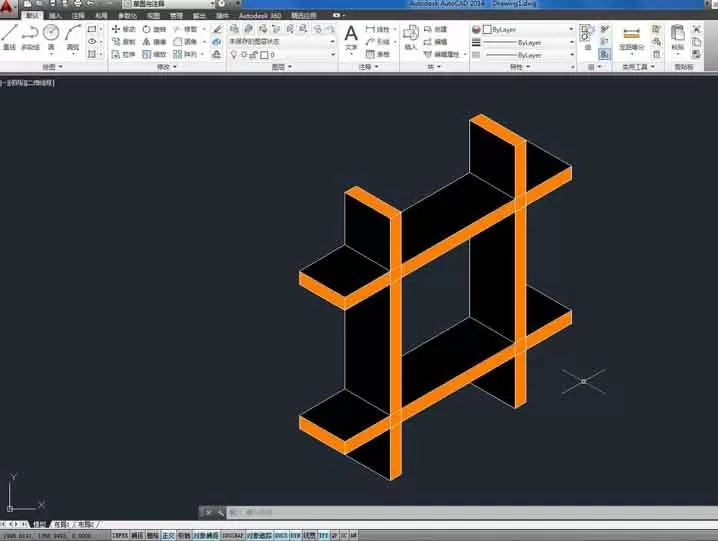Toggle lineweight display (线宽) in status bar
Image resolution: width=718 pixels, height=541 pixels.
[310, 535]
